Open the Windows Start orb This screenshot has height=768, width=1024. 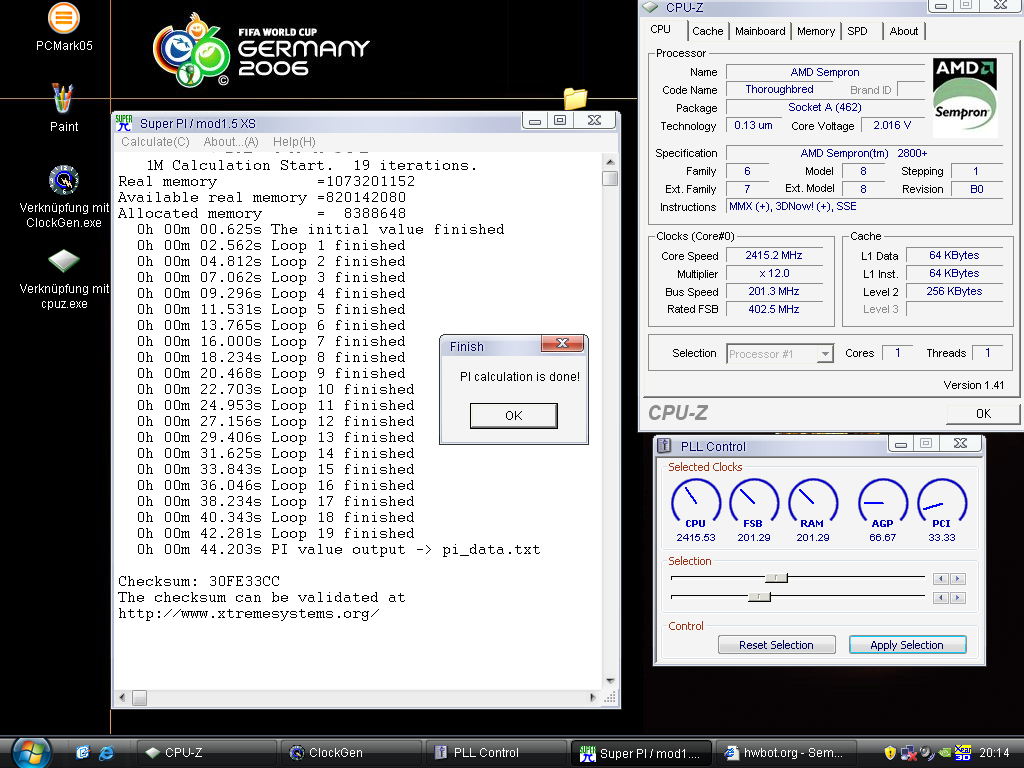click(x=31, y=752)
